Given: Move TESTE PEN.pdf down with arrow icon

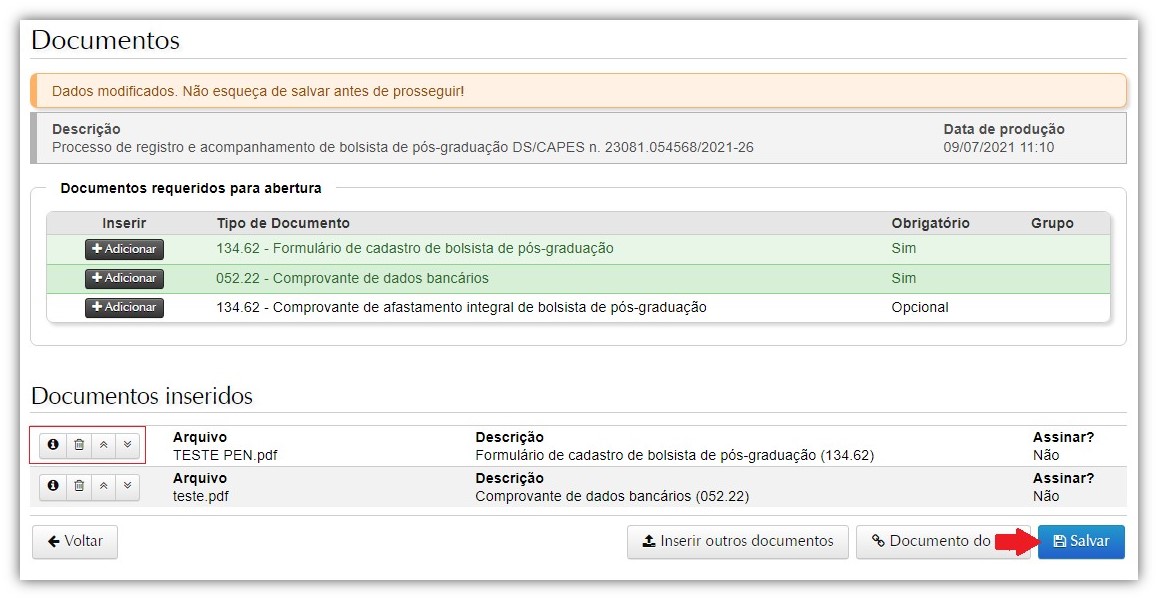Looking at the screenshot, I should [x=127, y=444].
